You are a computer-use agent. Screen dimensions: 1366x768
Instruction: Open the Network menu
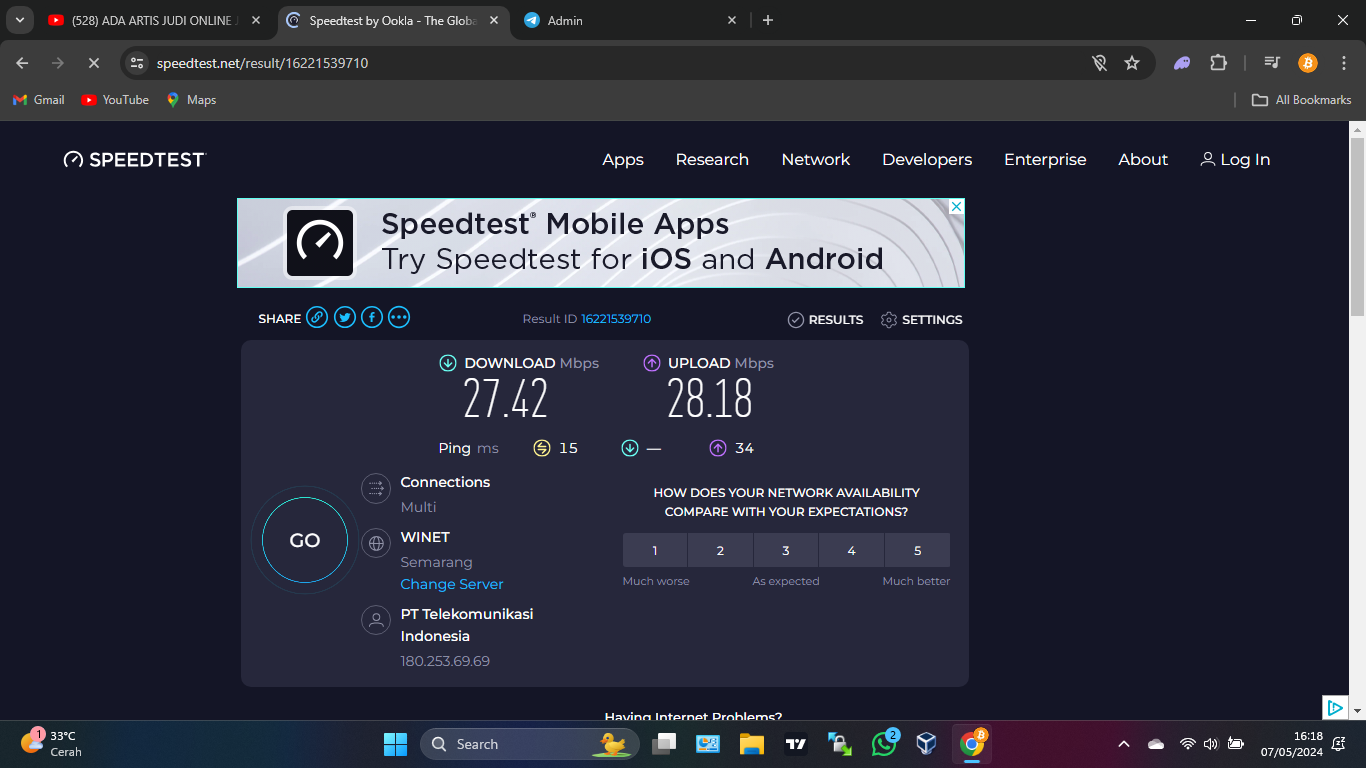point(816,160)
